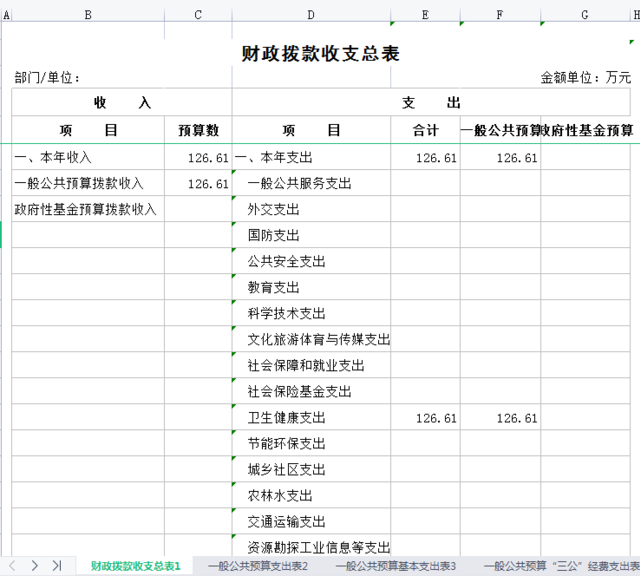Select column B header
Screen dimensions: 640x576
88,15
